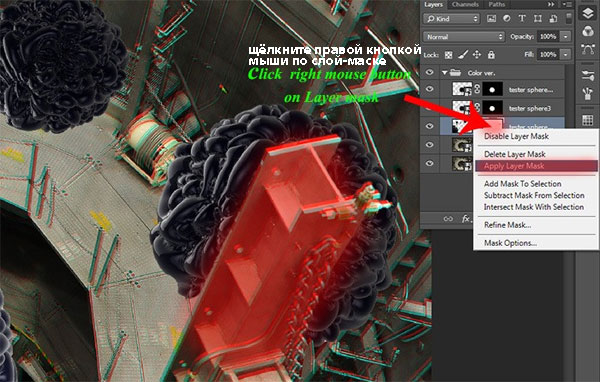Switch to the Layers tab
Image resolution: width=600 pixels, height=382 pixels.
[434, 5]
